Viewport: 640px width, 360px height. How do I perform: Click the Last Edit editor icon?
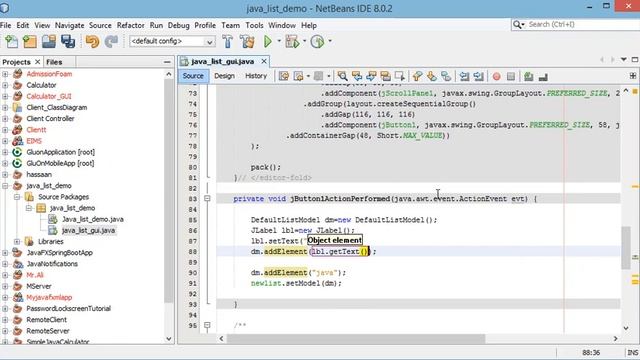click(284, 76)
